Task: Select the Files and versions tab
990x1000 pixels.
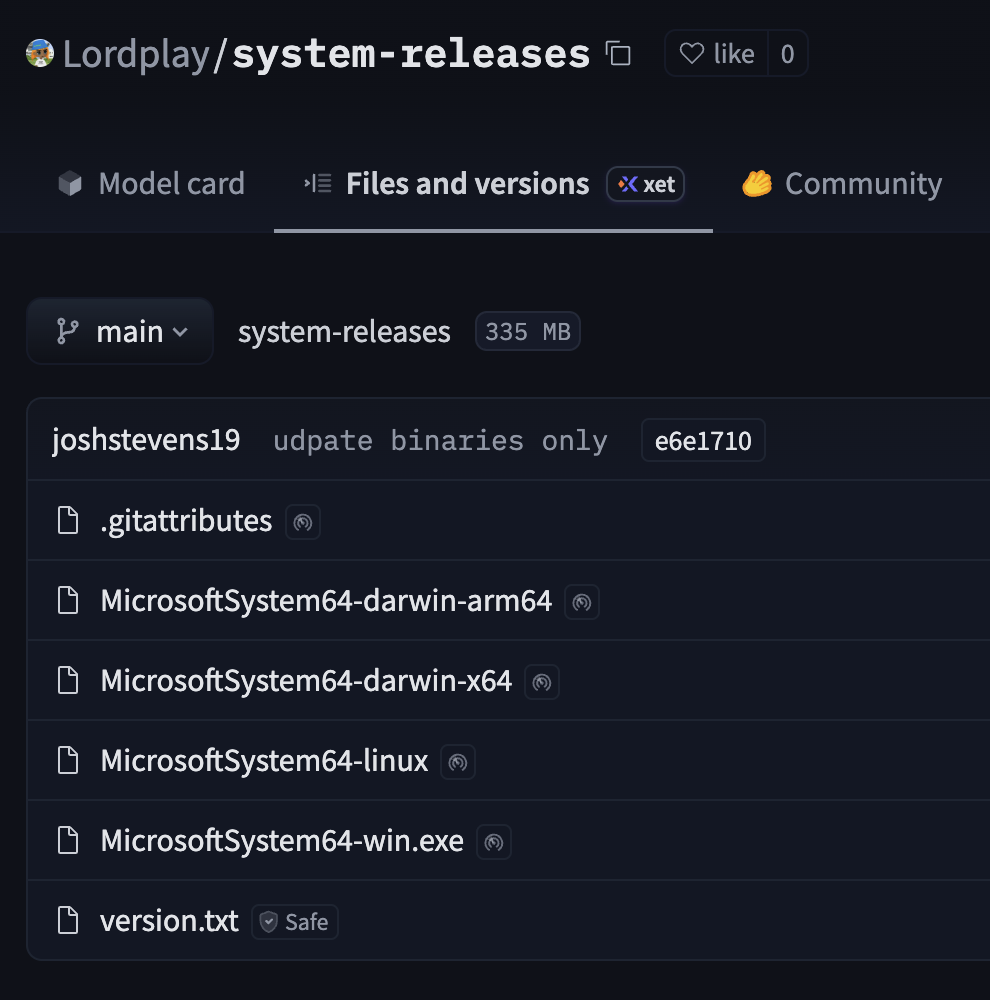Action: coord(467,184)
